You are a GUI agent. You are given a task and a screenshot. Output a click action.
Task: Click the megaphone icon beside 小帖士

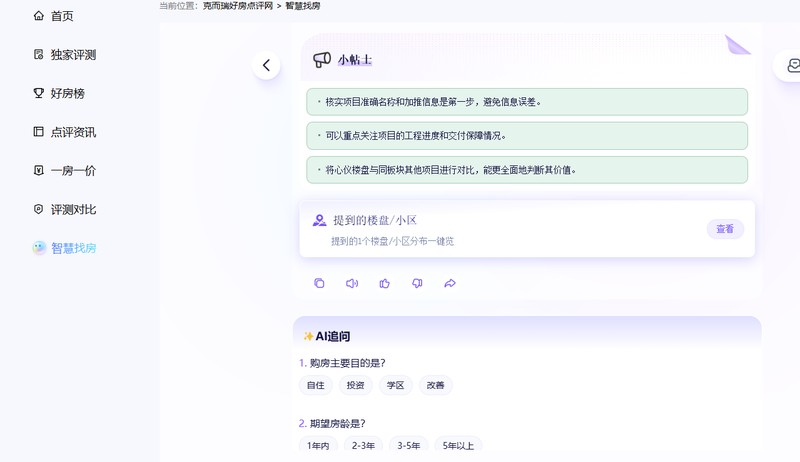point(322,60)
